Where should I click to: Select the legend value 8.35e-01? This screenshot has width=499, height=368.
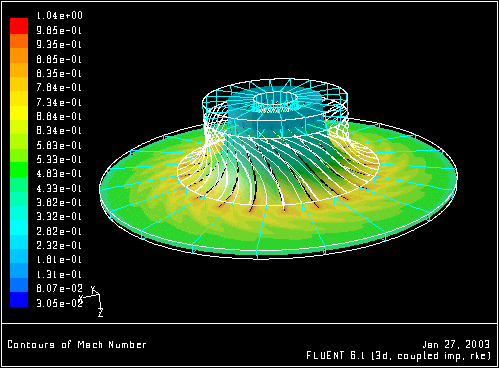(x=59, y=73)
